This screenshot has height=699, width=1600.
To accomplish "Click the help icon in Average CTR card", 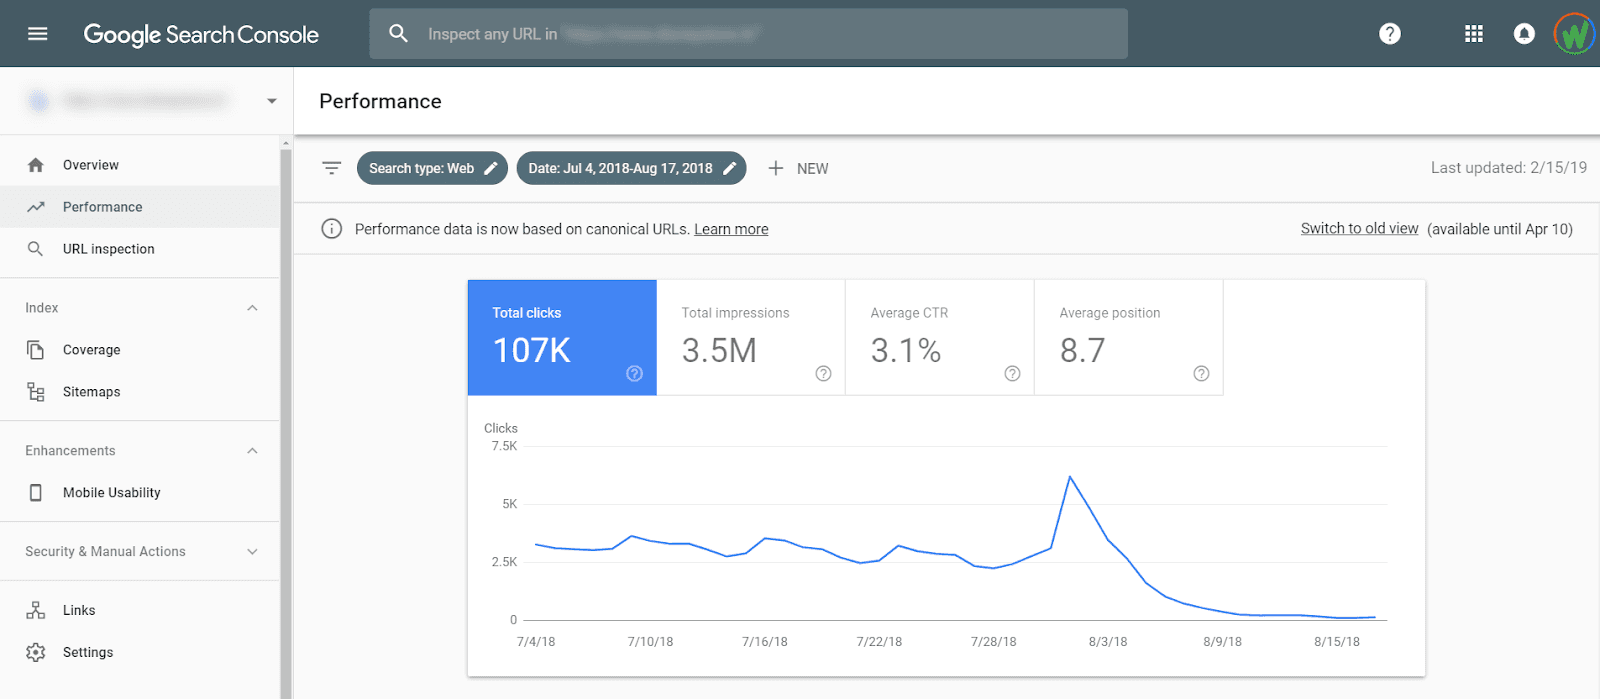I will (x=1012, y=373).
